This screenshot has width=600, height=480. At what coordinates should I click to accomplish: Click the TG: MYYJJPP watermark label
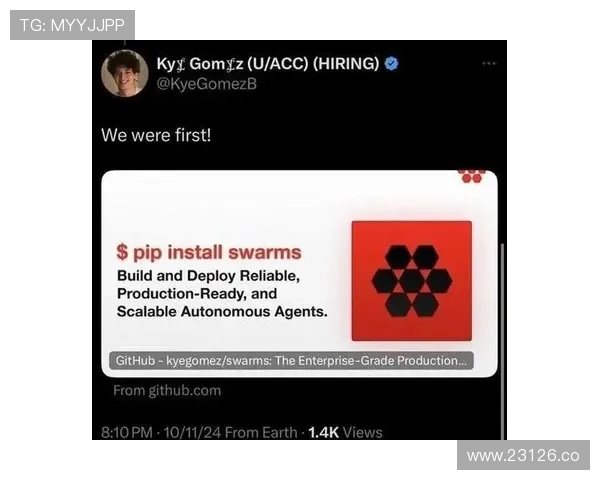[x=72, y=25]
